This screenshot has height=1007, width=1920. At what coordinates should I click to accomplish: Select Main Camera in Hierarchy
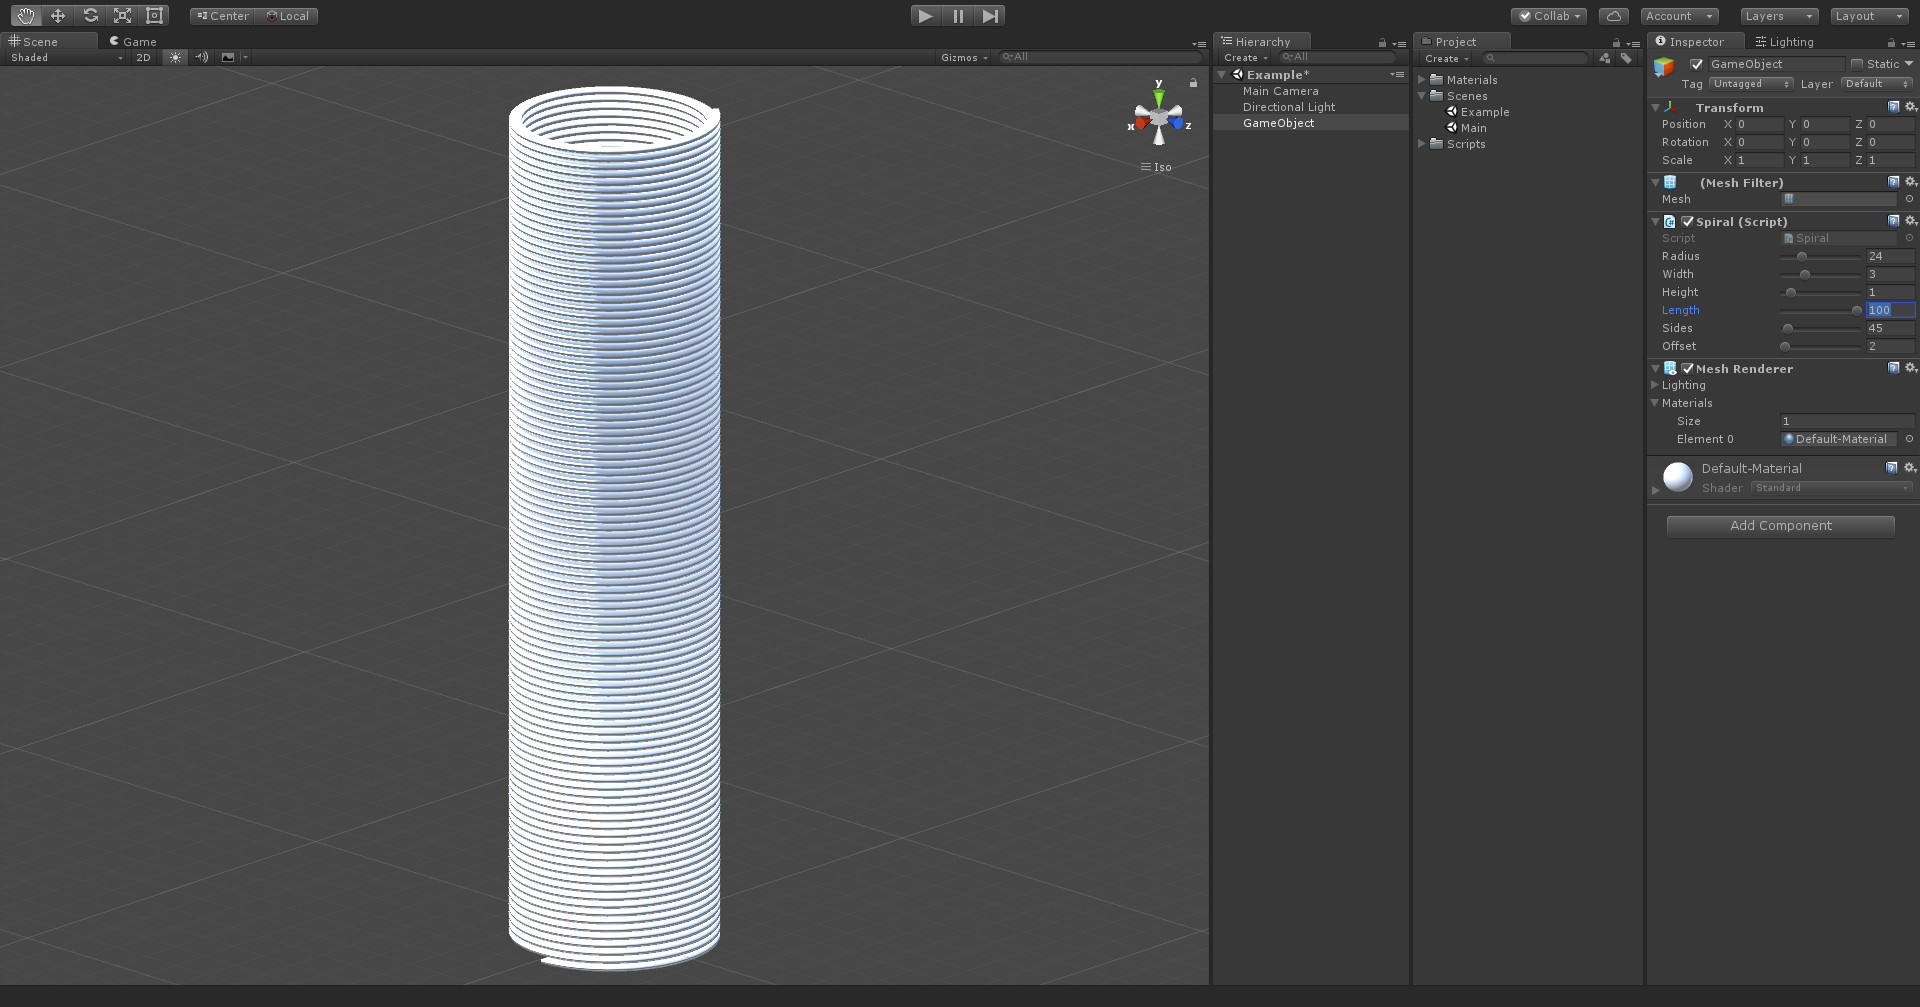pos(1280,91)
